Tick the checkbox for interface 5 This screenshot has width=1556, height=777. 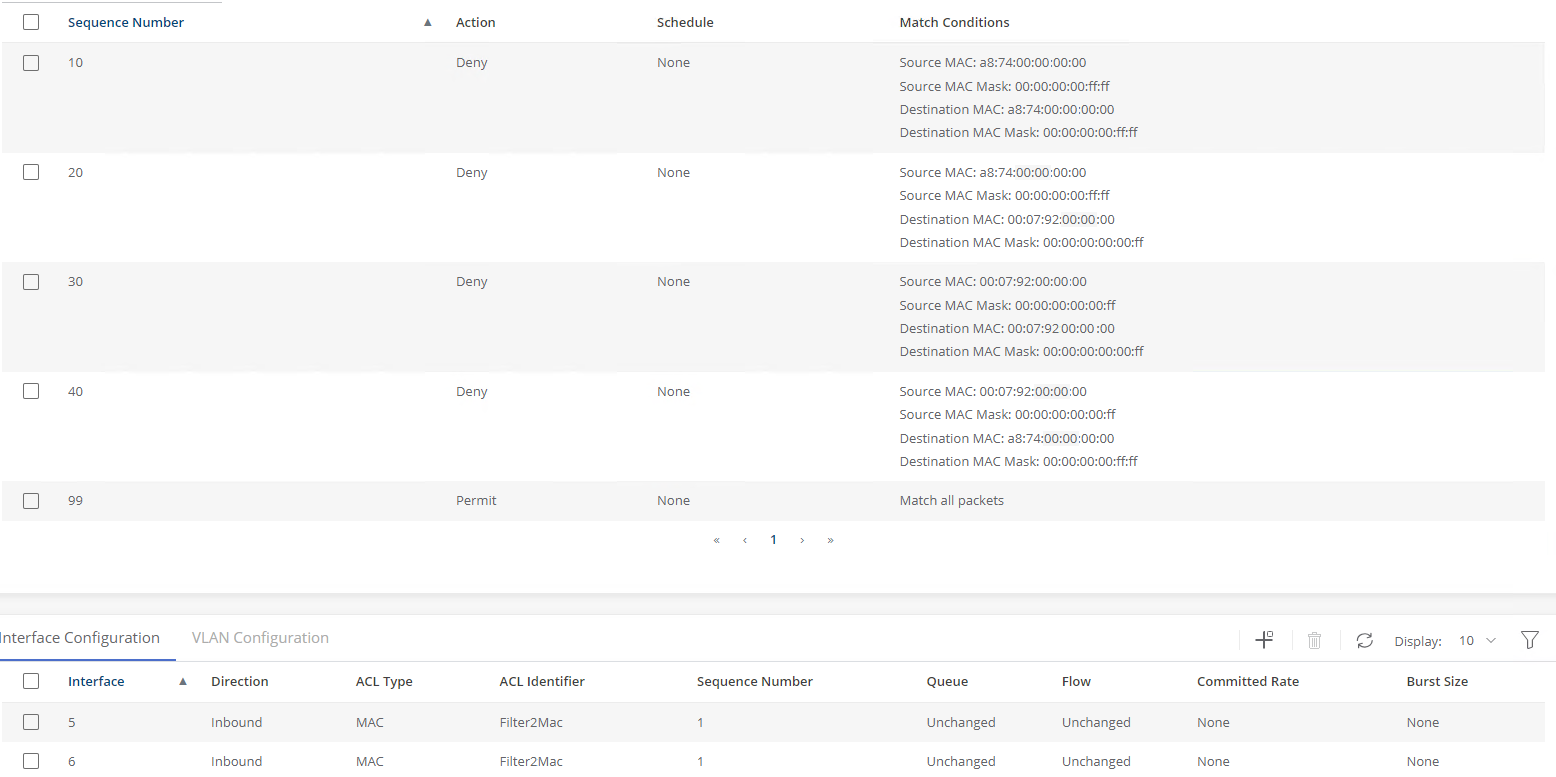[x=31, y=722]
